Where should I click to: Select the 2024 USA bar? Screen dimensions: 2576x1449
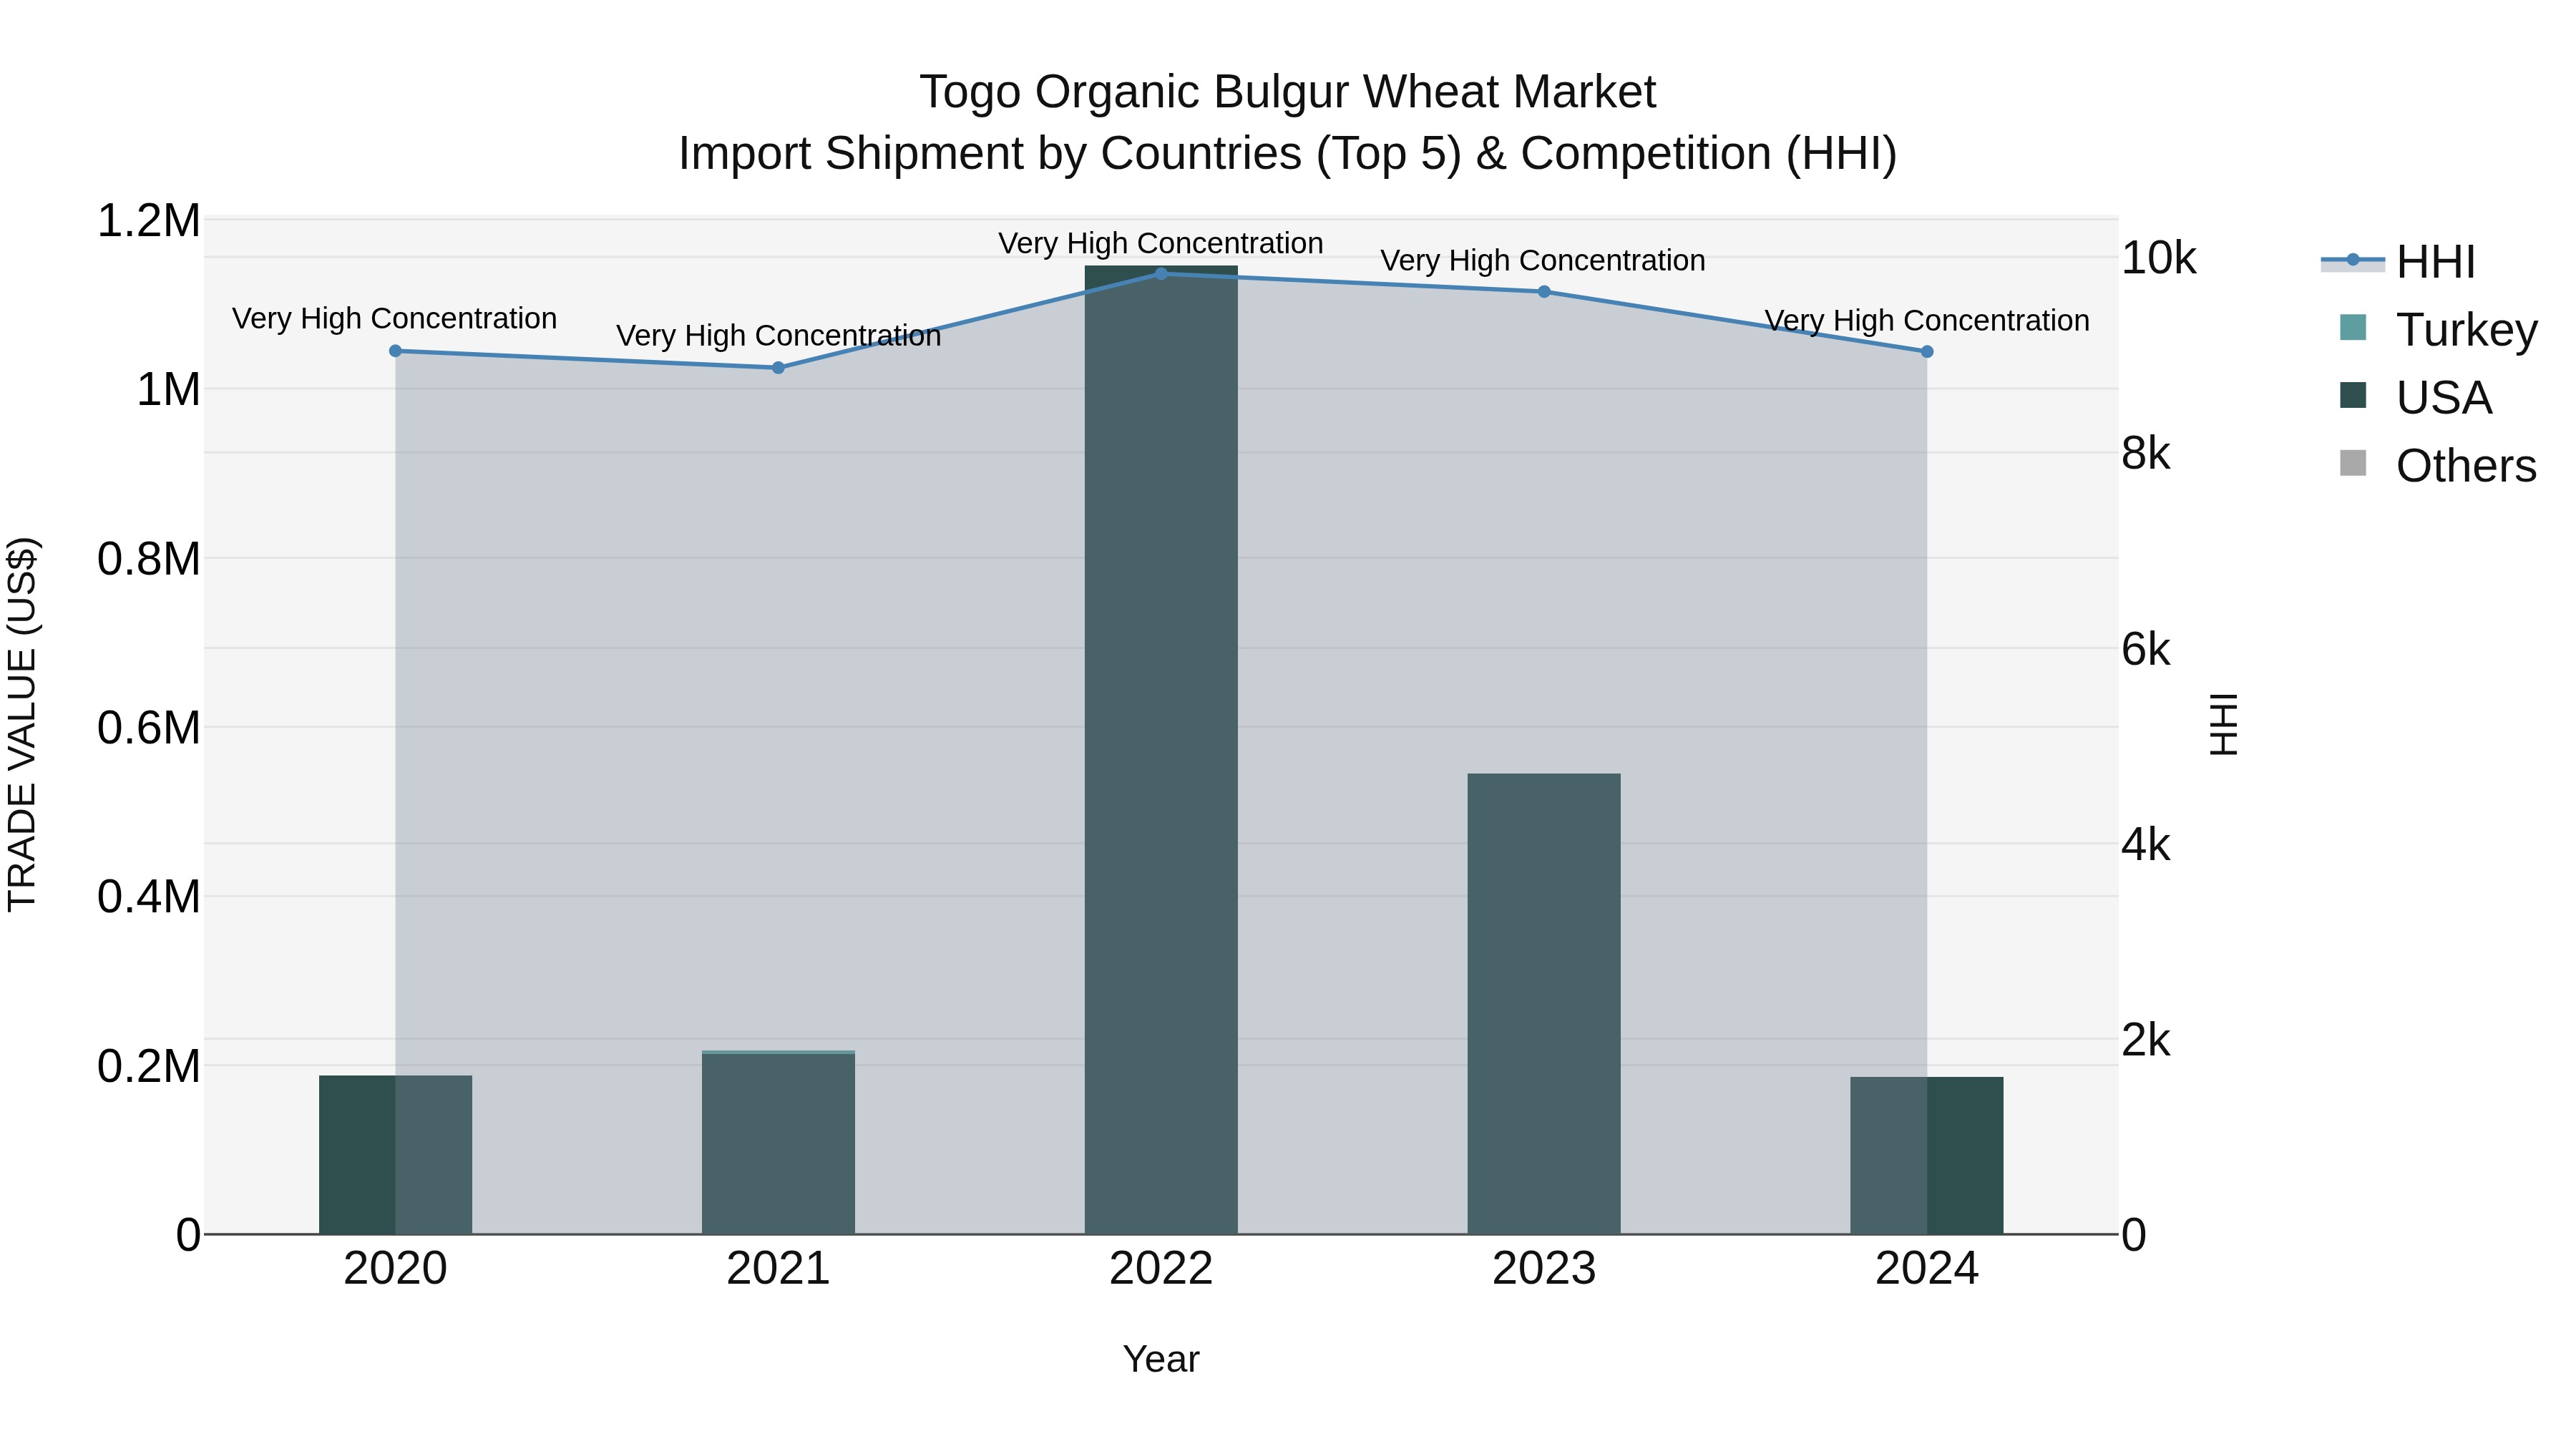click(x=1927, y=1156)
